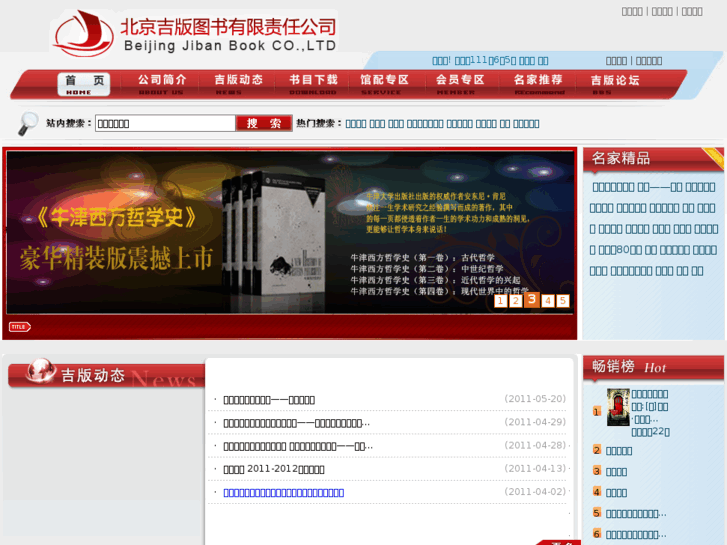Viewport: 727px width, 545px height.
Task: Open blue underlined news link dated 2011-04-02
Action: [x=284, y=493]
